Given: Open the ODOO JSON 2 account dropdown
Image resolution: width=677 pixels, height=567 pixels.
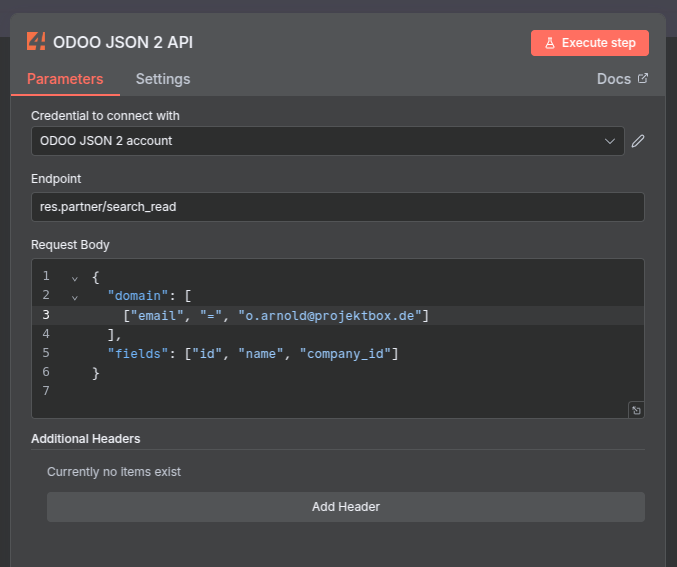Looking at the screenshot, I should coord(320,141).
